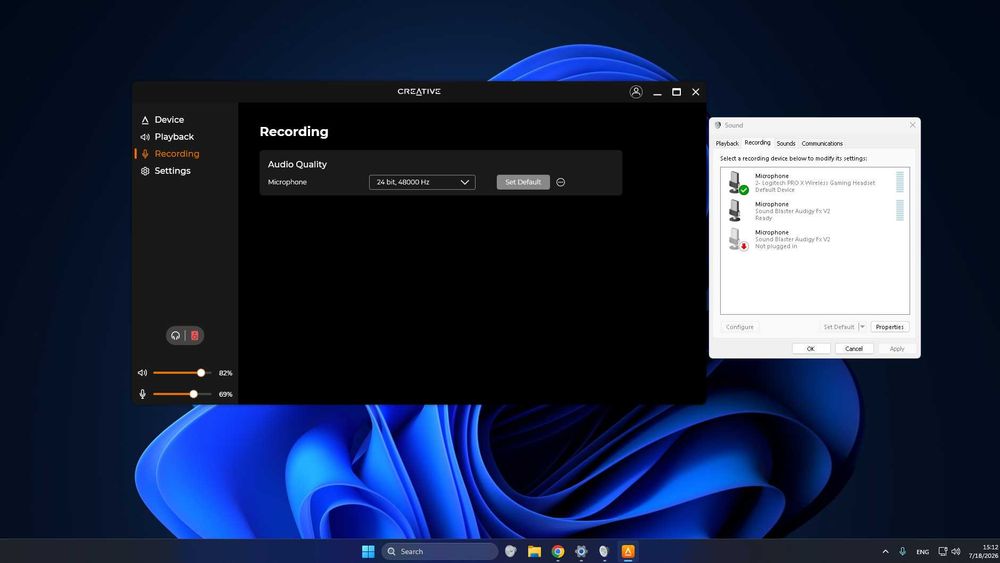Expand the Set Default dropdown arrow in Sound dialog
Image resolution: width=1000 pixels, height=563 pixels.
[862, 327]
